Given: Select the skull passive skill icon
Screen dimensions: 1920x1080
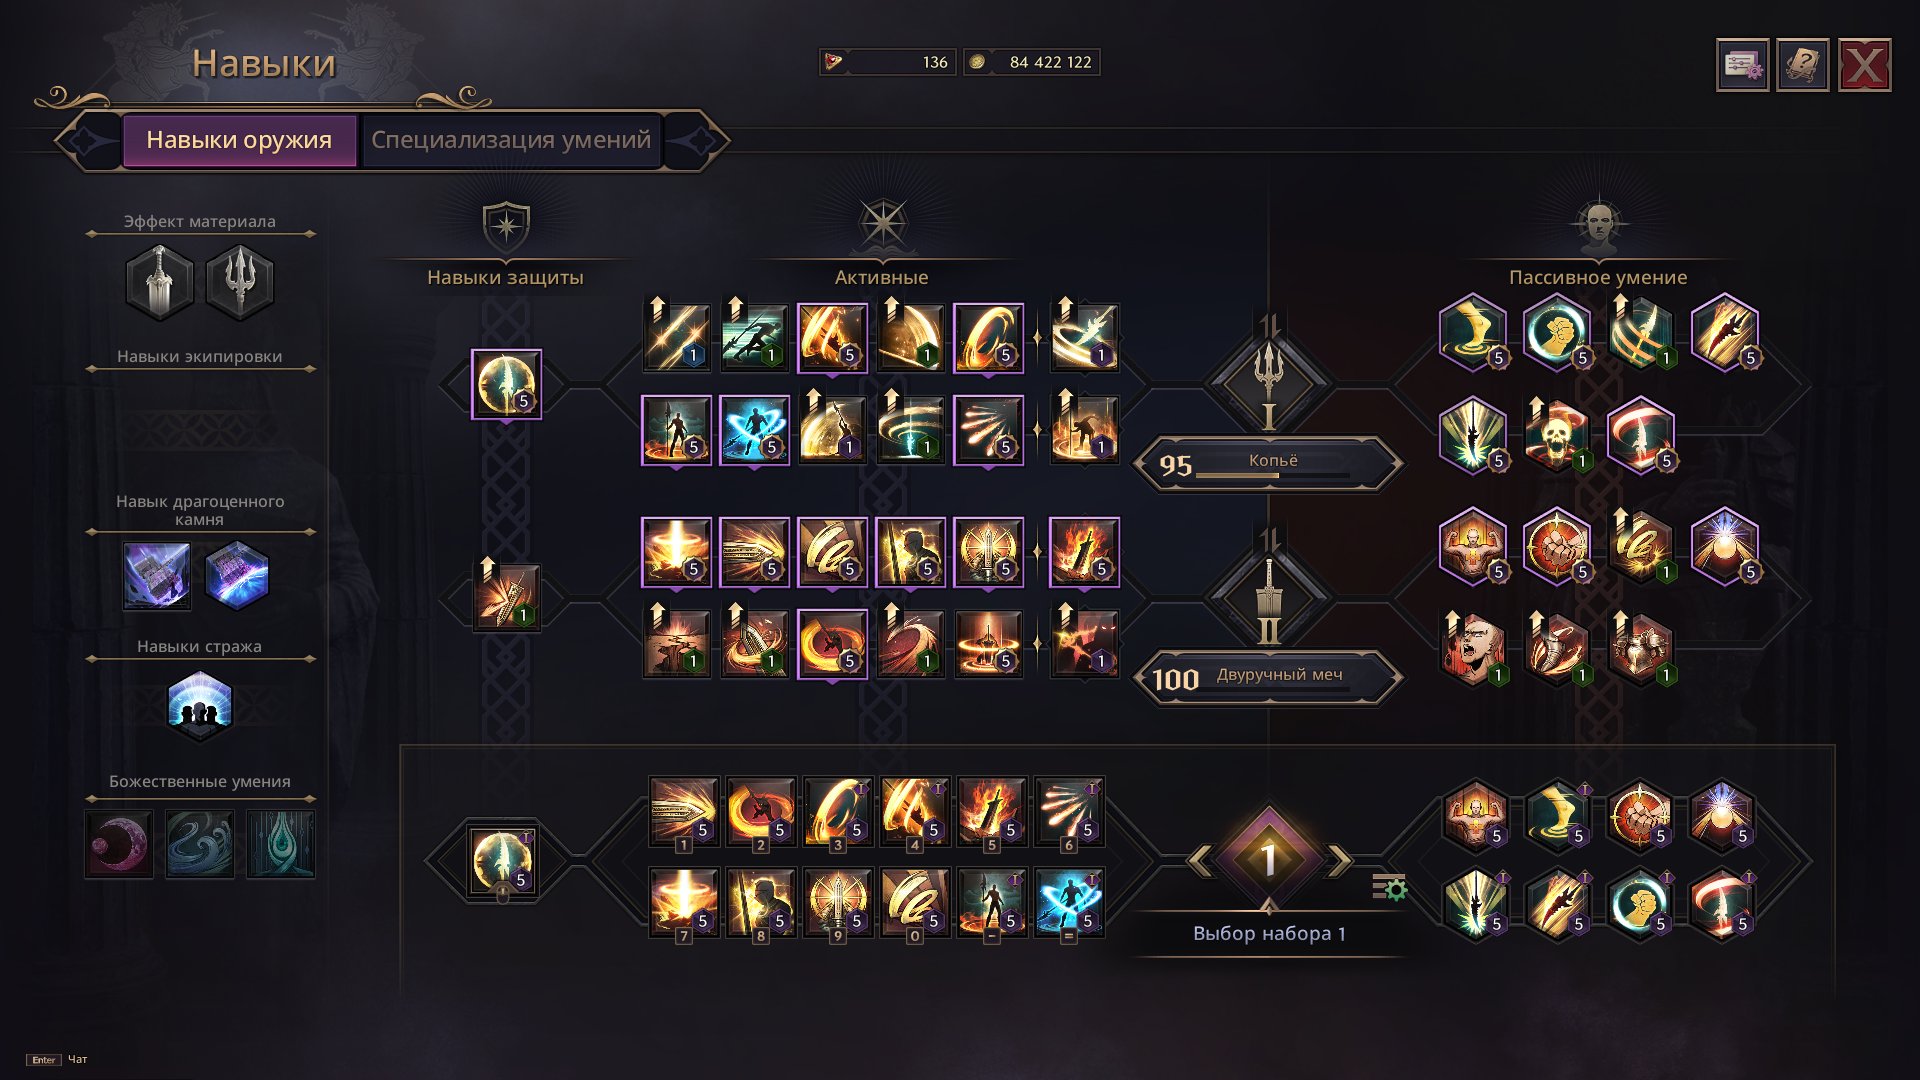Looking at the screenshot, I should click(x=1556, y=436).
